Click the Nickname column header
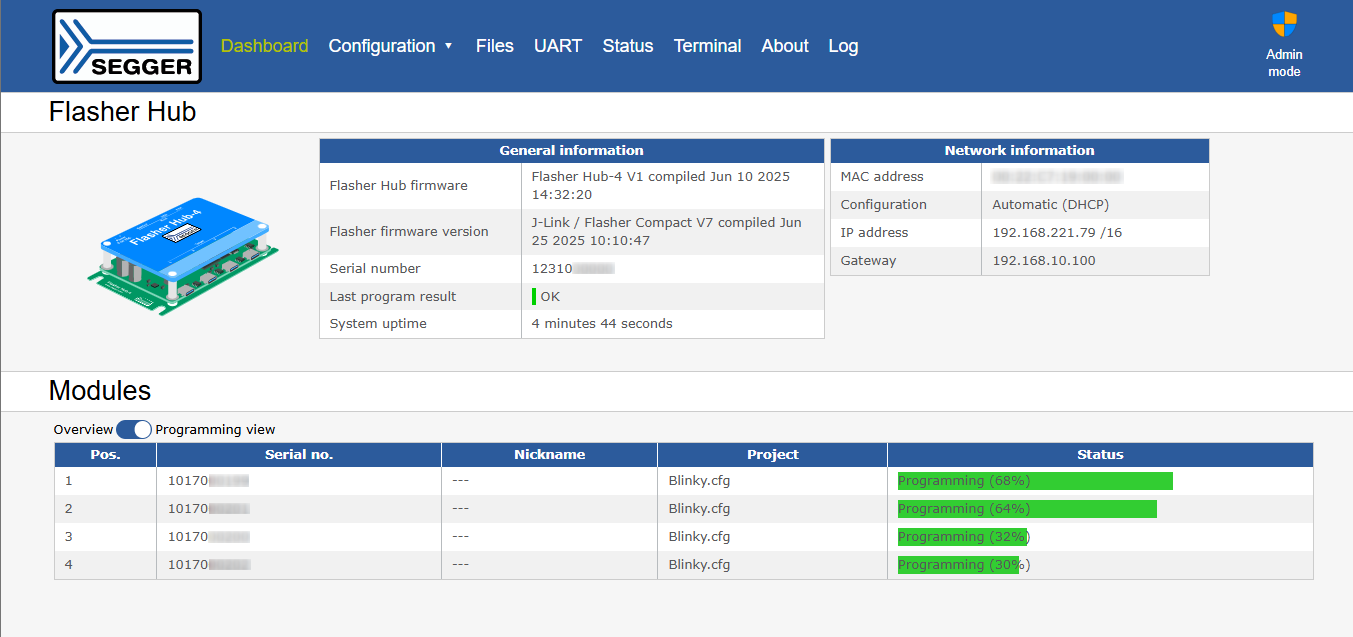The image size is (1353, 637). (x=549, y=455)
